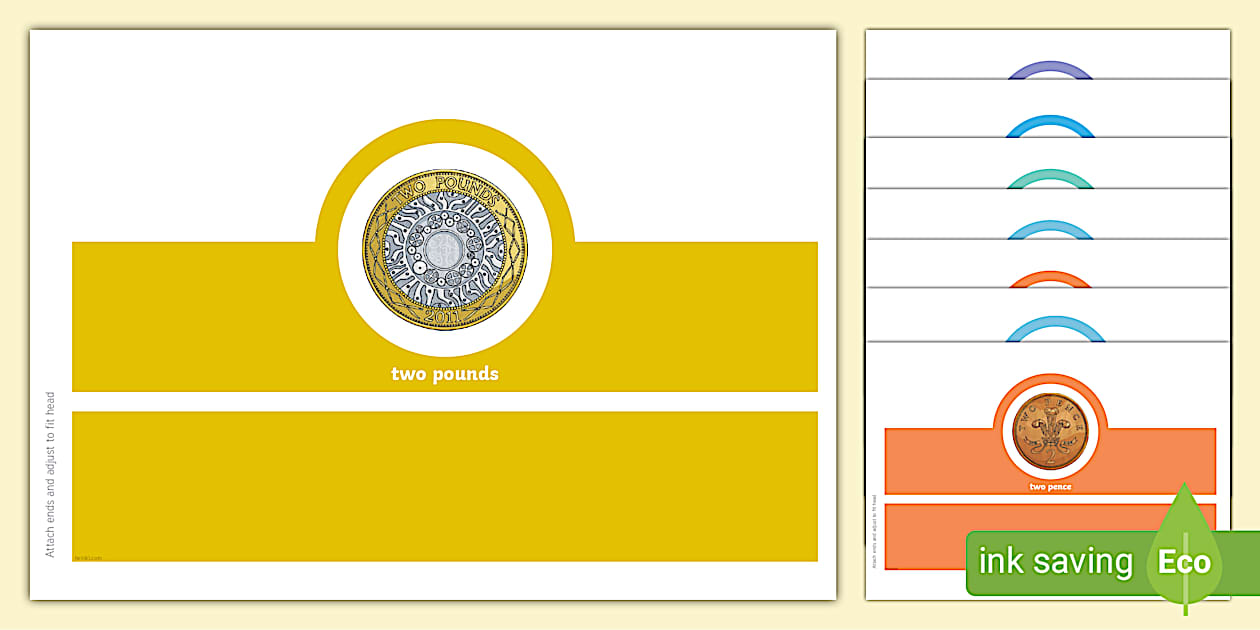Click the two pence copper coin
The height and width of the screenshot is (630, 1260).
pos(1050,433)
